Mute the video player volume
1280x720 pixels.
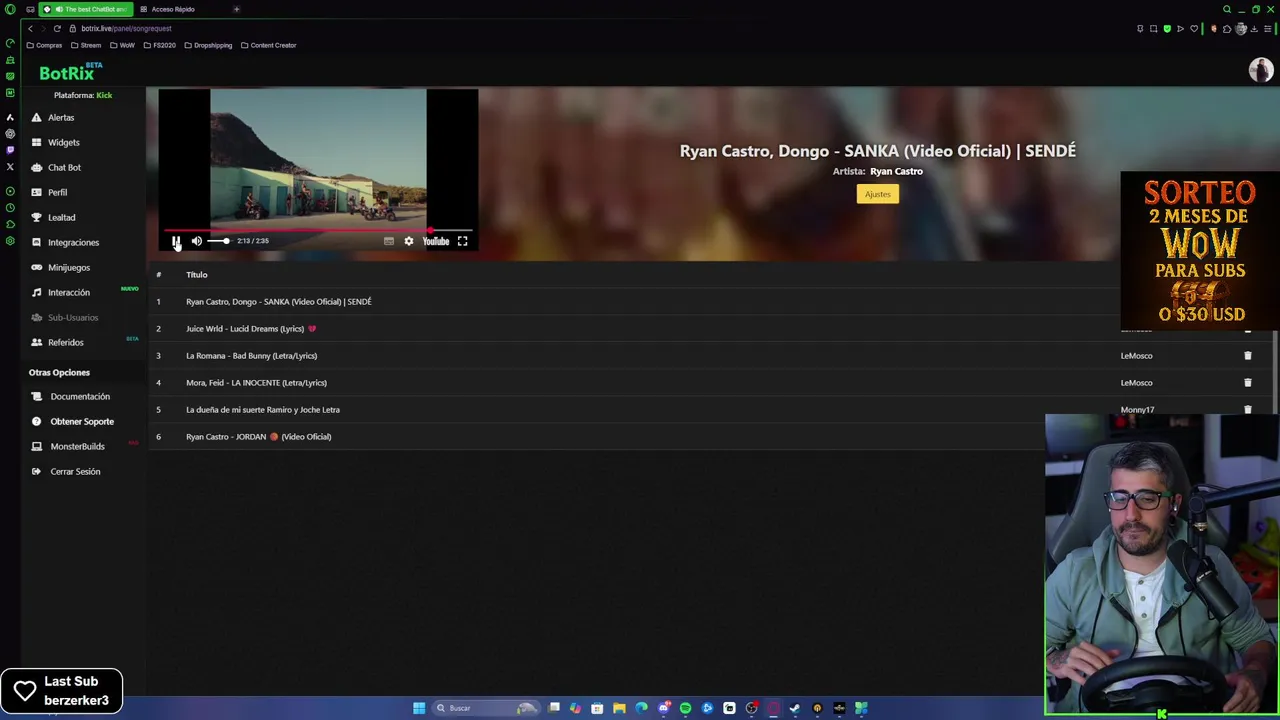click(x=197, y=241)
